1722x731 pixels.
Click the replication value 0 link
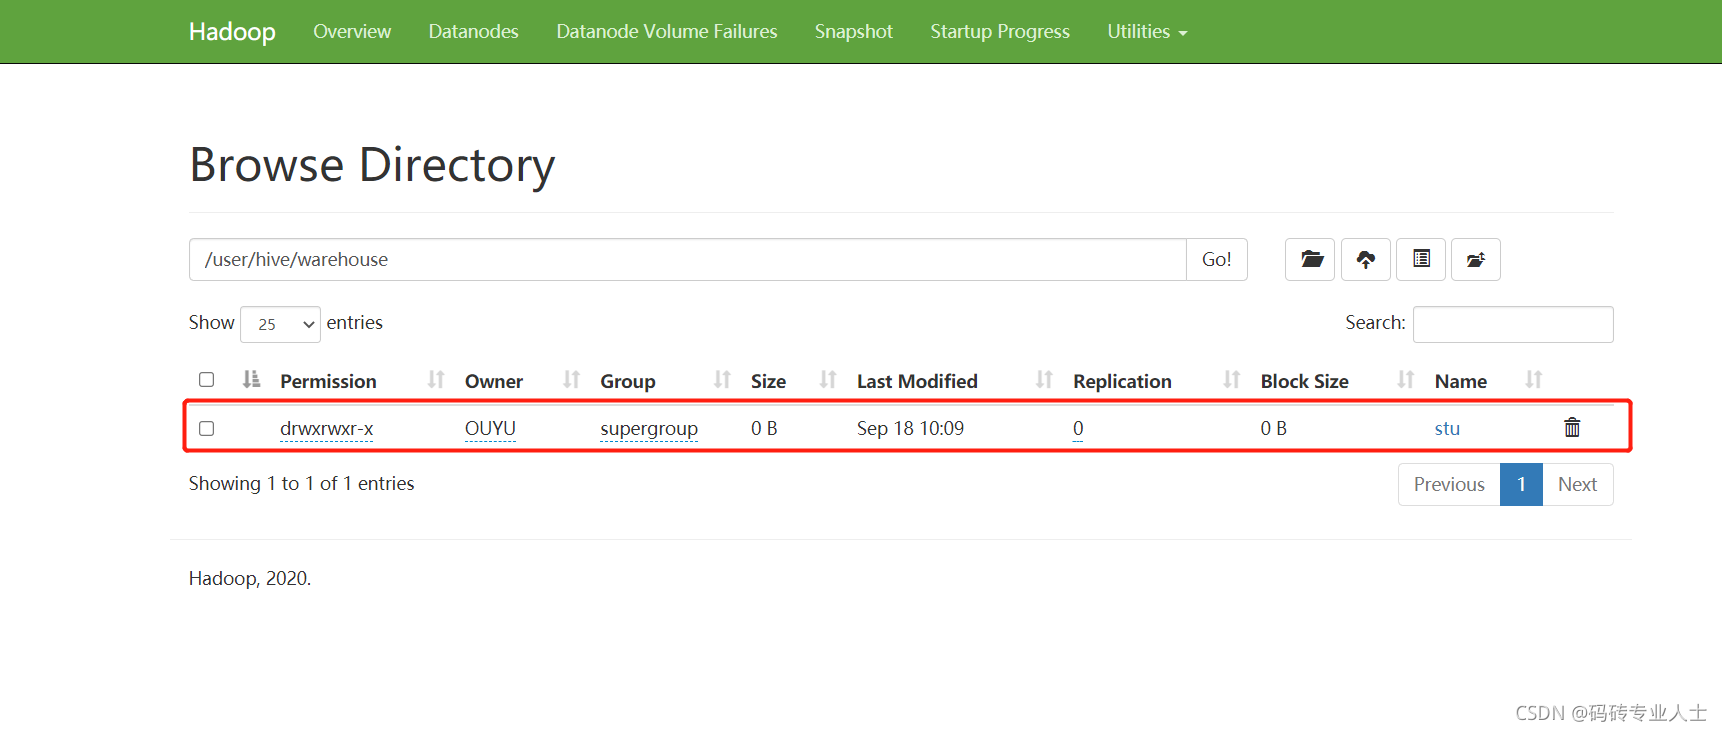[1078, 429]
